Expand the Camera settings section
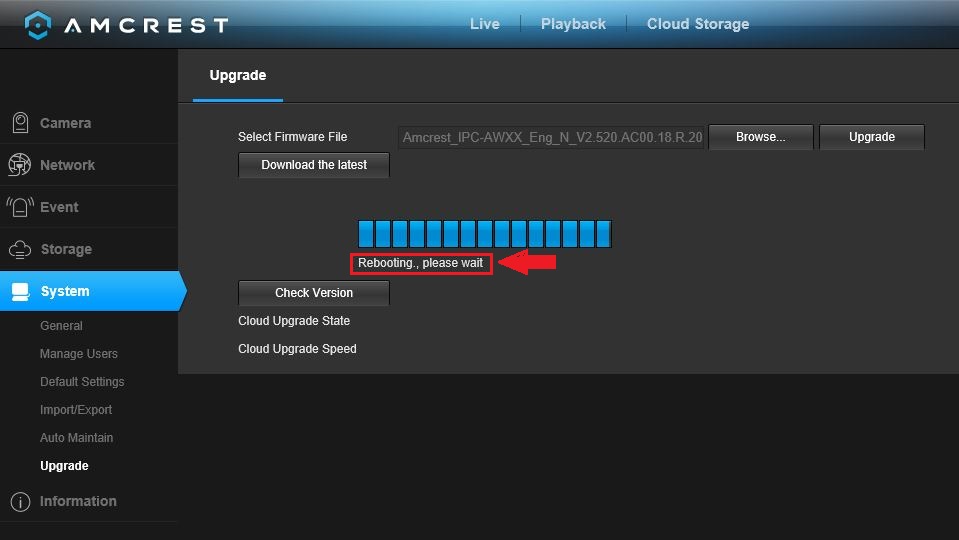959x540 pixels. pos(65,123)
